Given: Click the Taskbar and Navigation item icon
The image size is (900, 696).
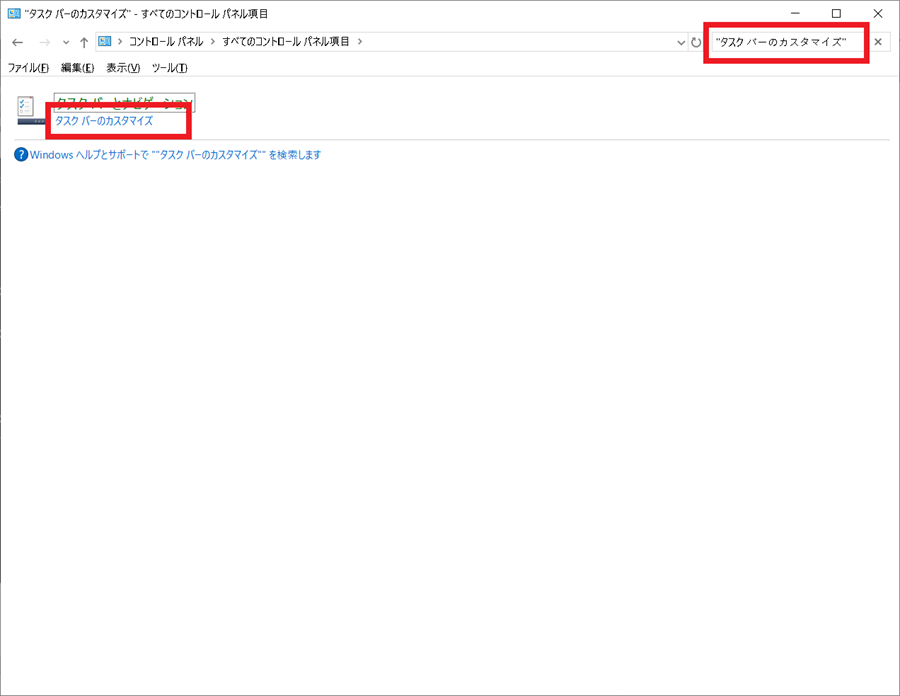Looking at the screenshot, I should 27,109.
